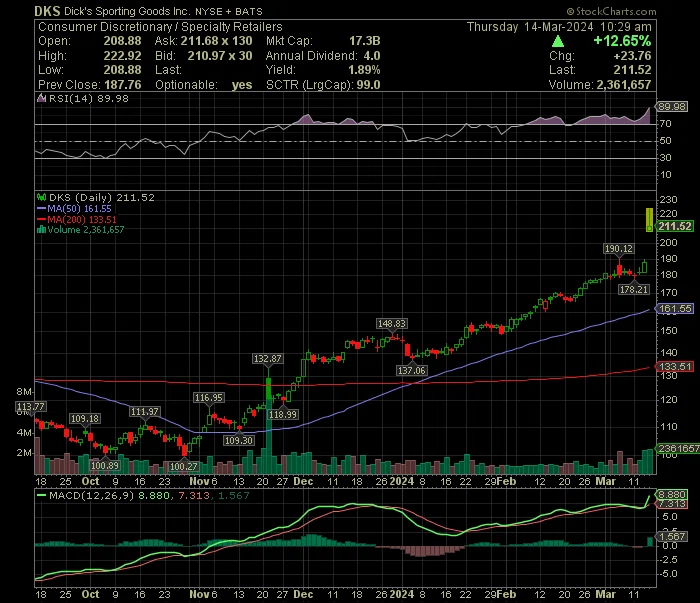Screen dimensions: 700x603
Task: Click the 100.89 low annotation
Action: (x=105, y=466)
